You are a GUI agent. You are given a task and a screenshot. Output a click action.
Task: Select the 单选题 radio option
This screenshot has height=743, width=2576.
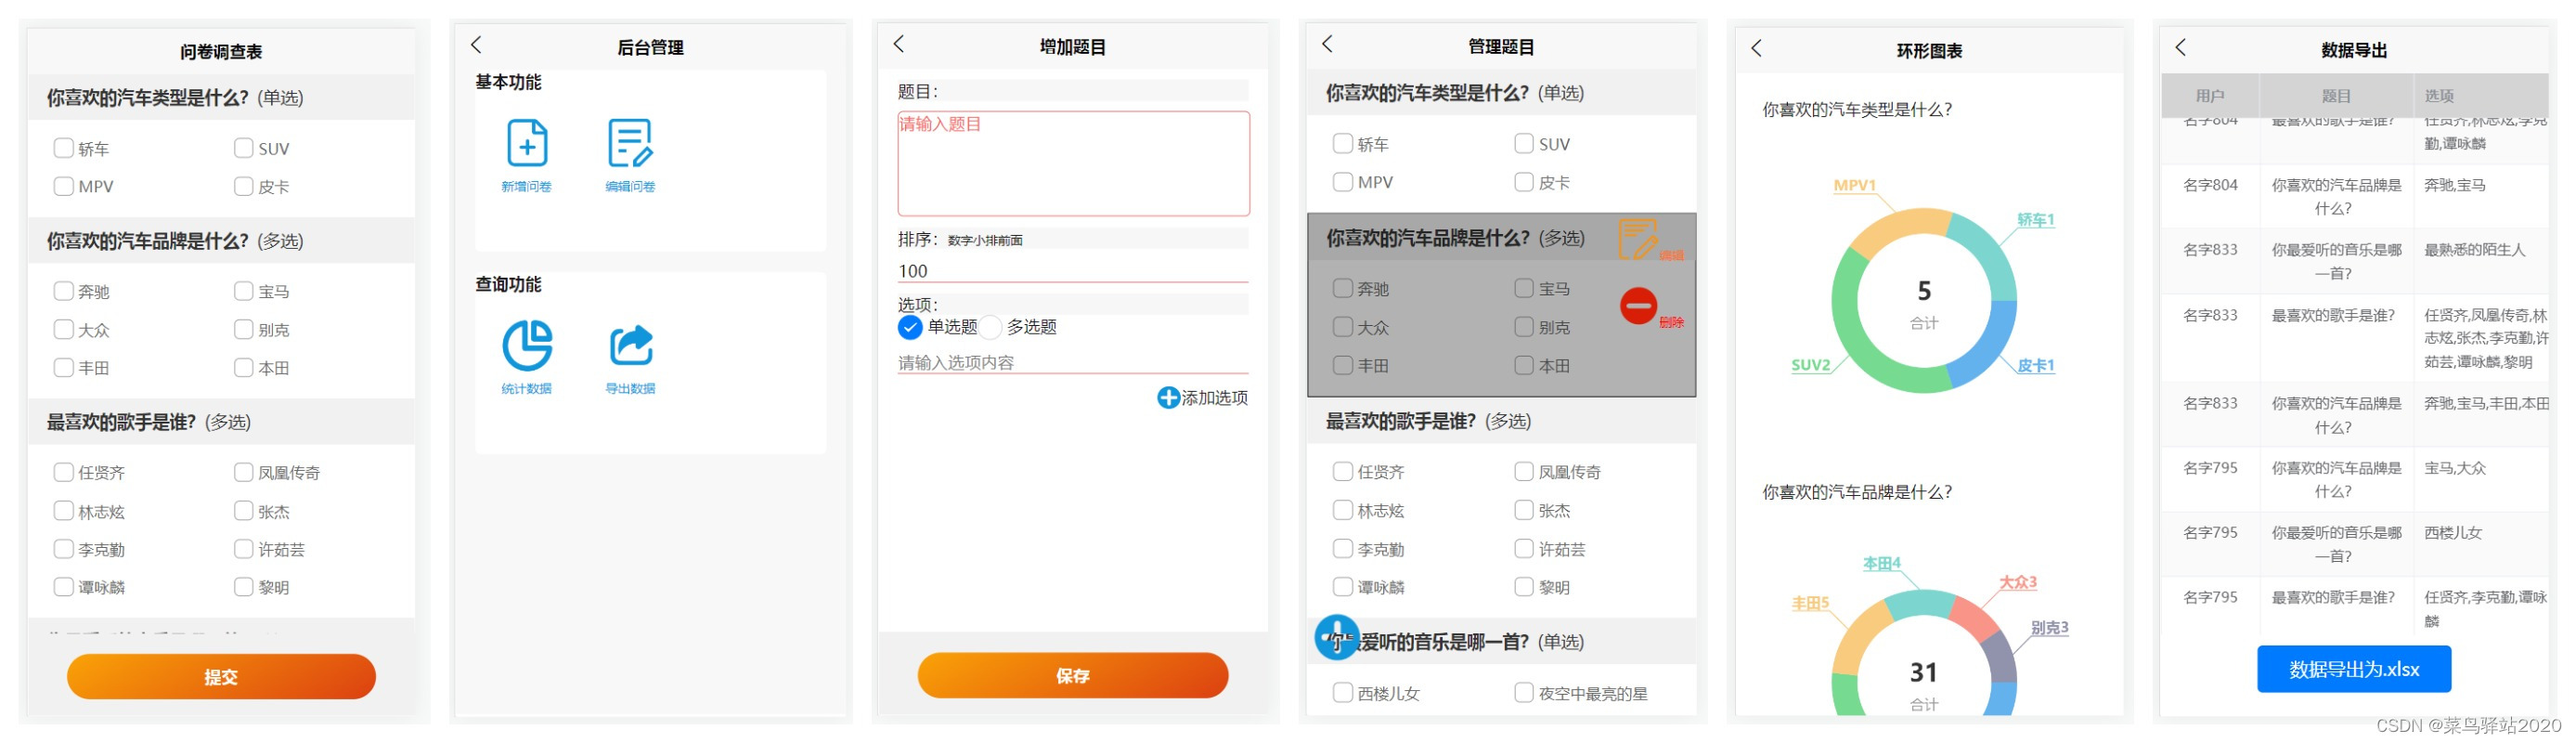pos(910,327)
